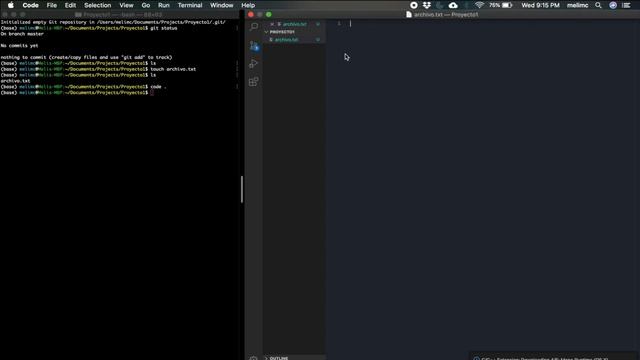Click 'No commits yet' text in Terminal
Screen dimensions: 640x360
(x=19, y=46)
